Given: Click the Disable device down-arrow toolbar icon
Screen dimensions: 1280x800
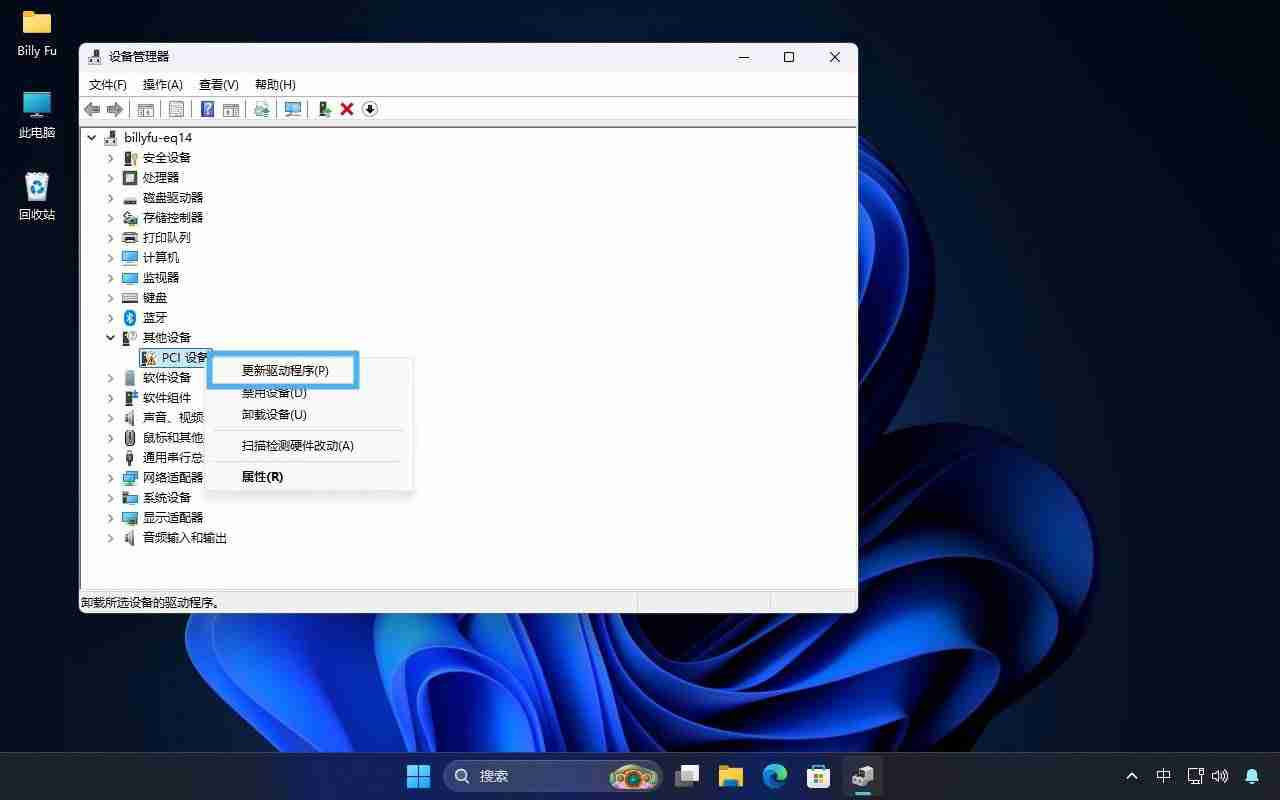Looking at the screenshot, I should (x=369, y=109).
